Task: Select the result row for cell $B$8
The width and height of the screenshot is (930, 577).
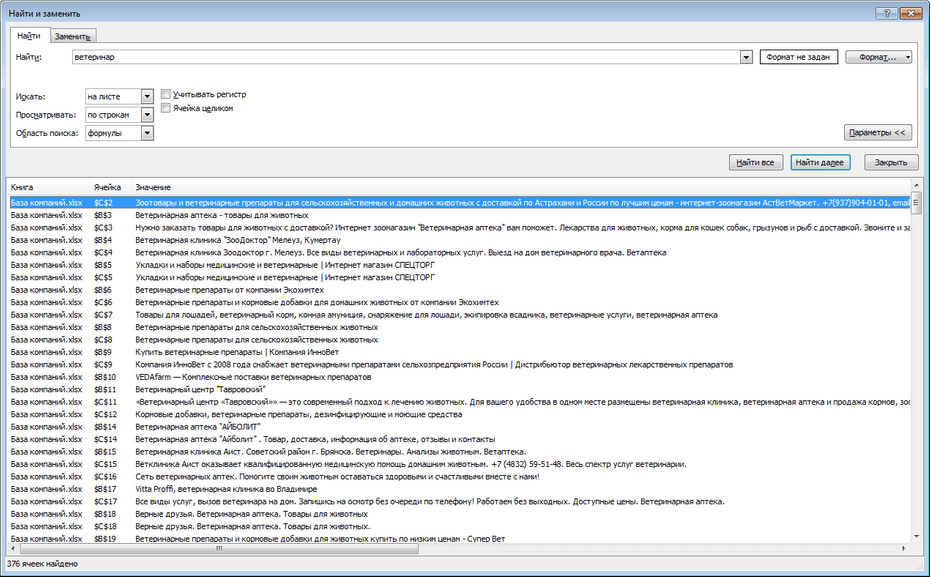Action: pos(459,327)
